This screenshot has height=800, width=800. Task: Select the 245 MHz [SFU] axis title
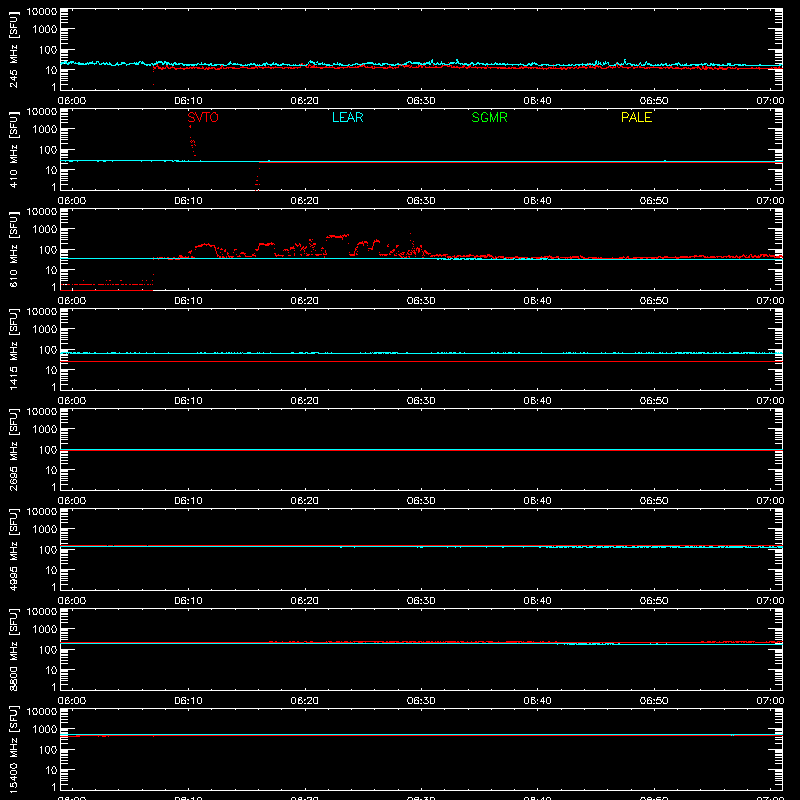click(x=14, y=49)
